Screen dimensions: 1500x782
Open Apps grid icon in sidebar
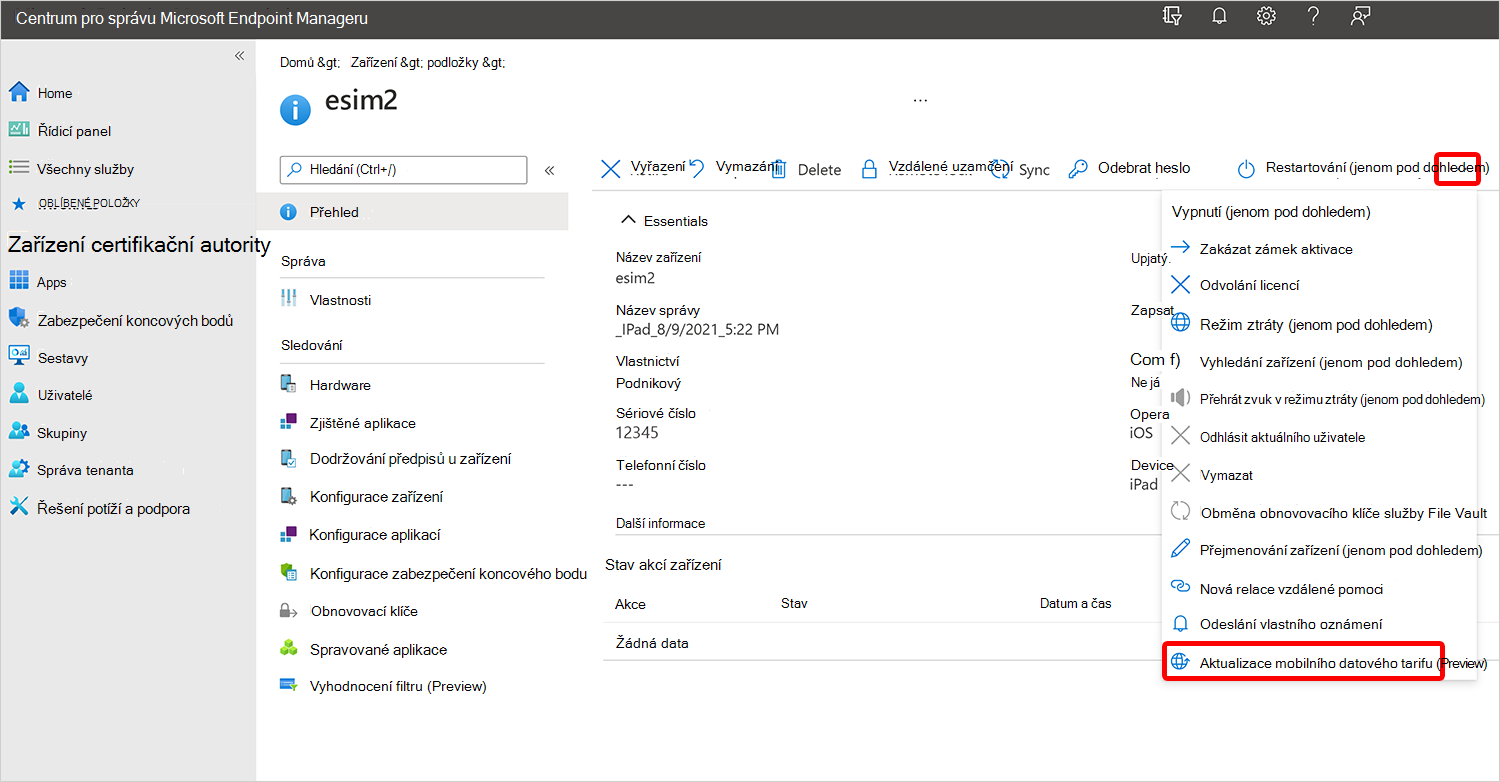tap(19, 281)
